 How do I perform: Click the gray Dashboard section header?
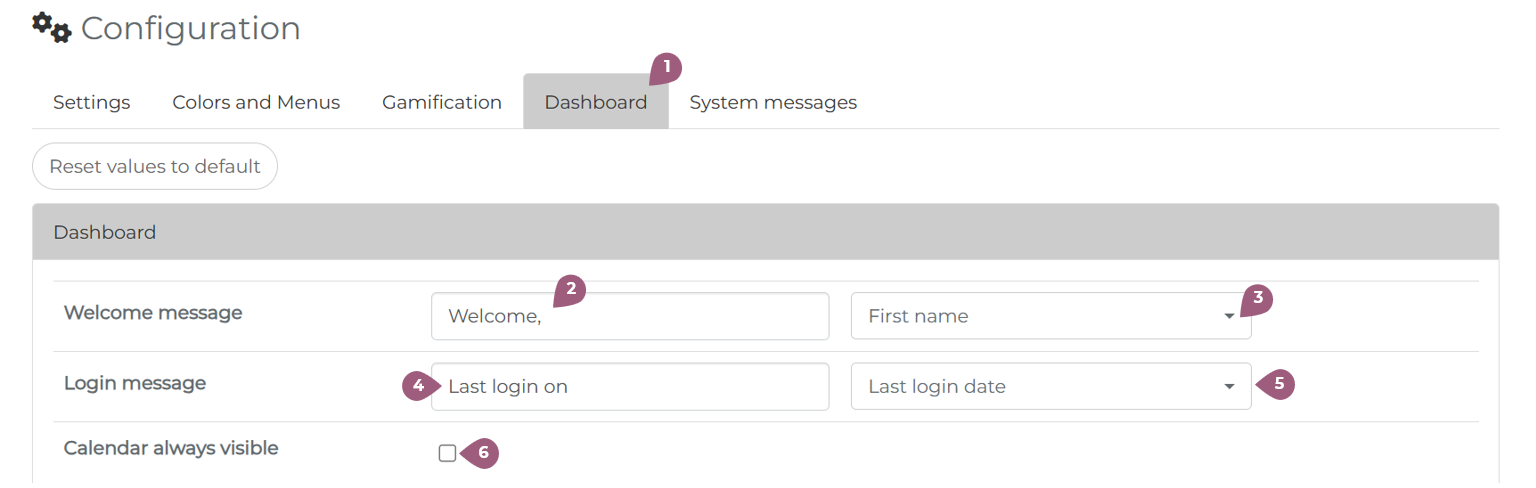[765, 232]
